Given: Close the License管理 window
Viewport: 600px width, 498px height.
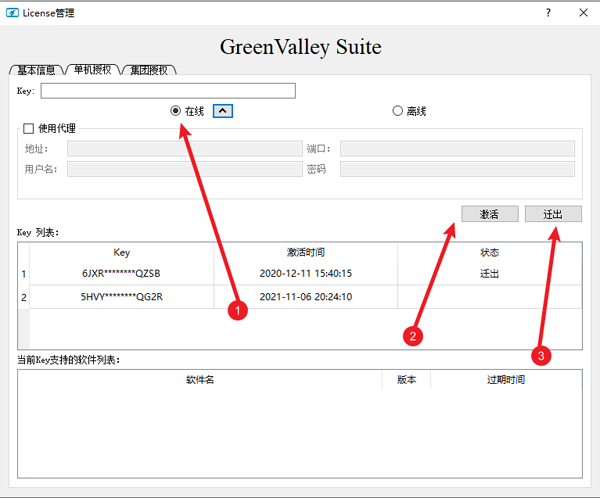Looking at the screenshot, I should 584,13.
